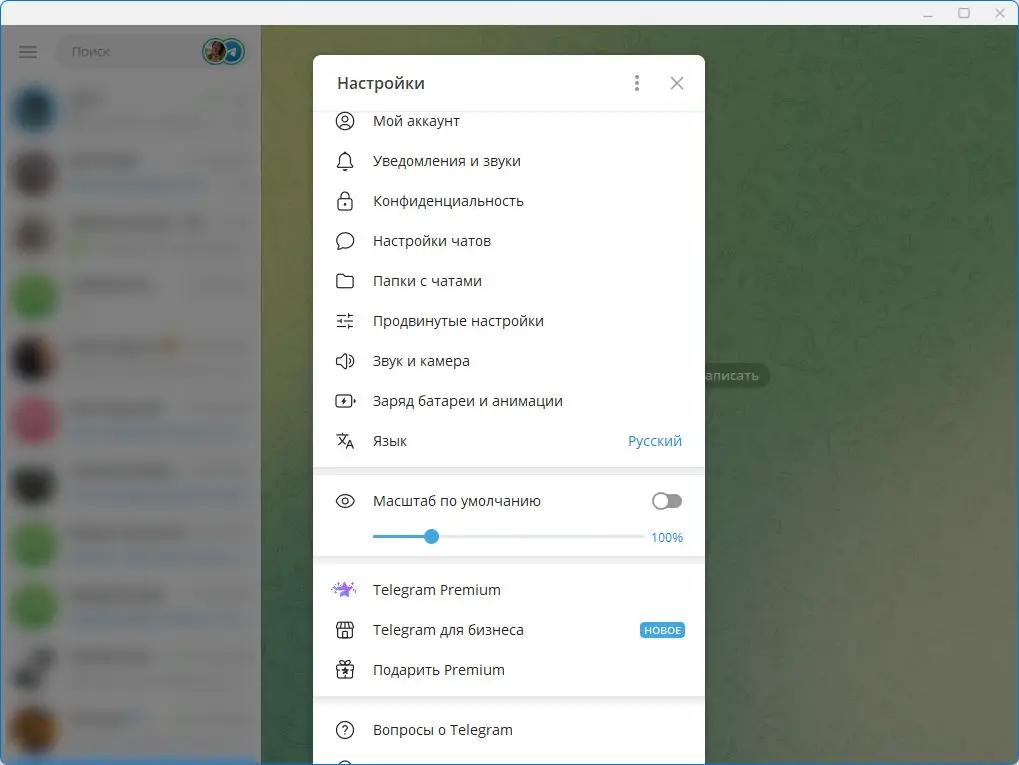Open Telegram для бизнеса
1019x765 pixels.
(509, 630)
